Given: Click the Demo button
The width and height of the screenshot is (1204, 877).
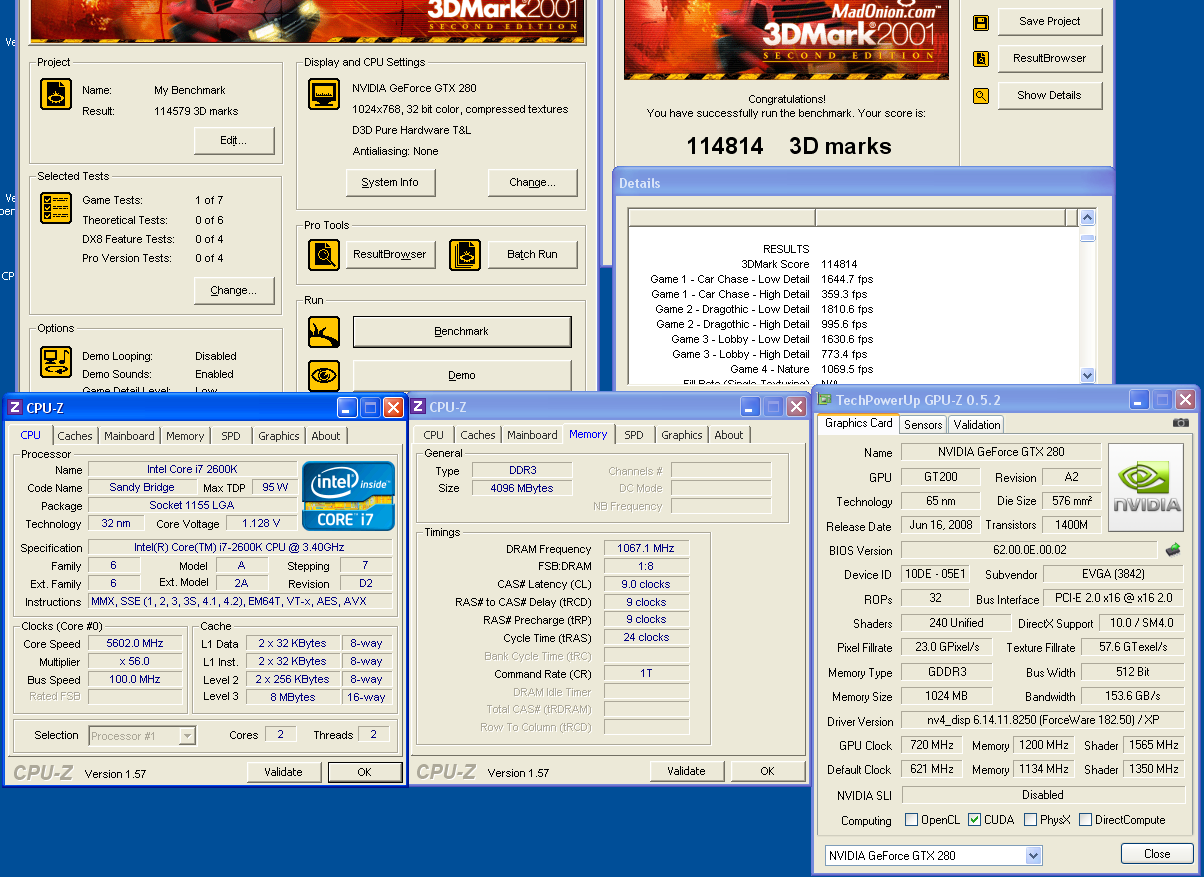Looking at the screenshot, I should click(462, 376).
